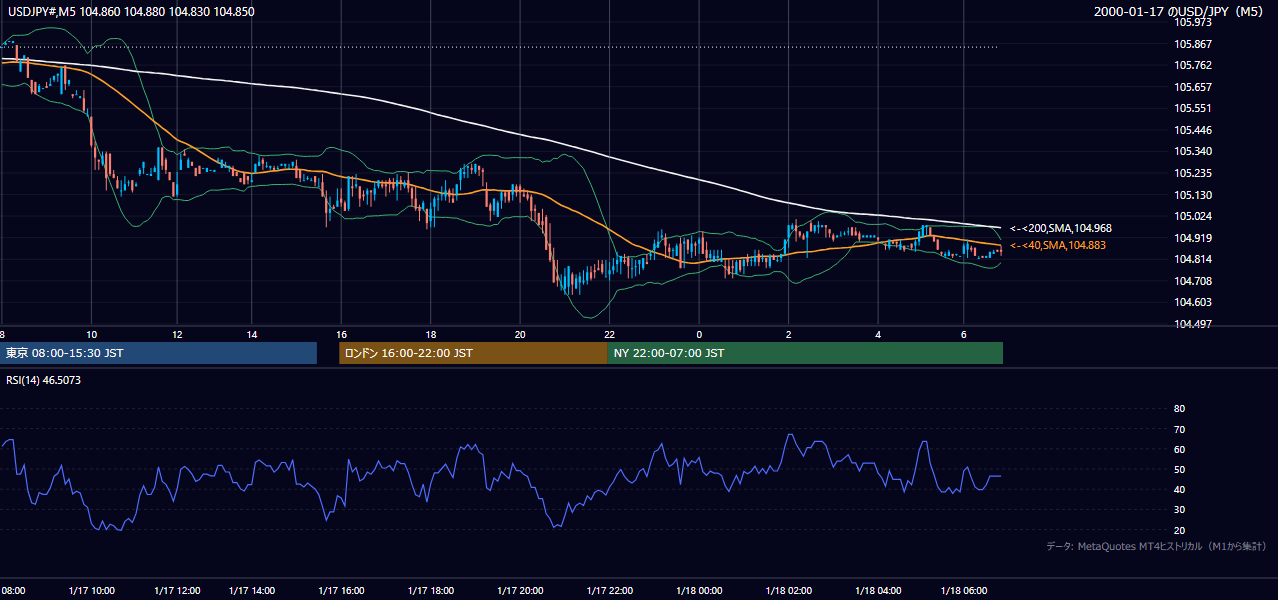Click the hour 12 tick on the price chart
This screenshot has width=1278, height=600.
pyautogui.click(x=177, y=334)
